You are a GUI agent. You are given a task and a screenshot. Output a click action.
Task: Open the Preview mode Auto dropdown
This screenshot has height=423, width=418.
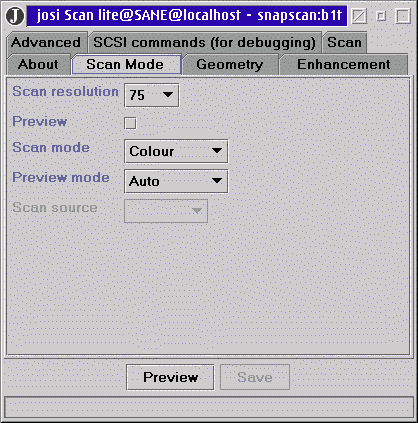coord(176,181)
